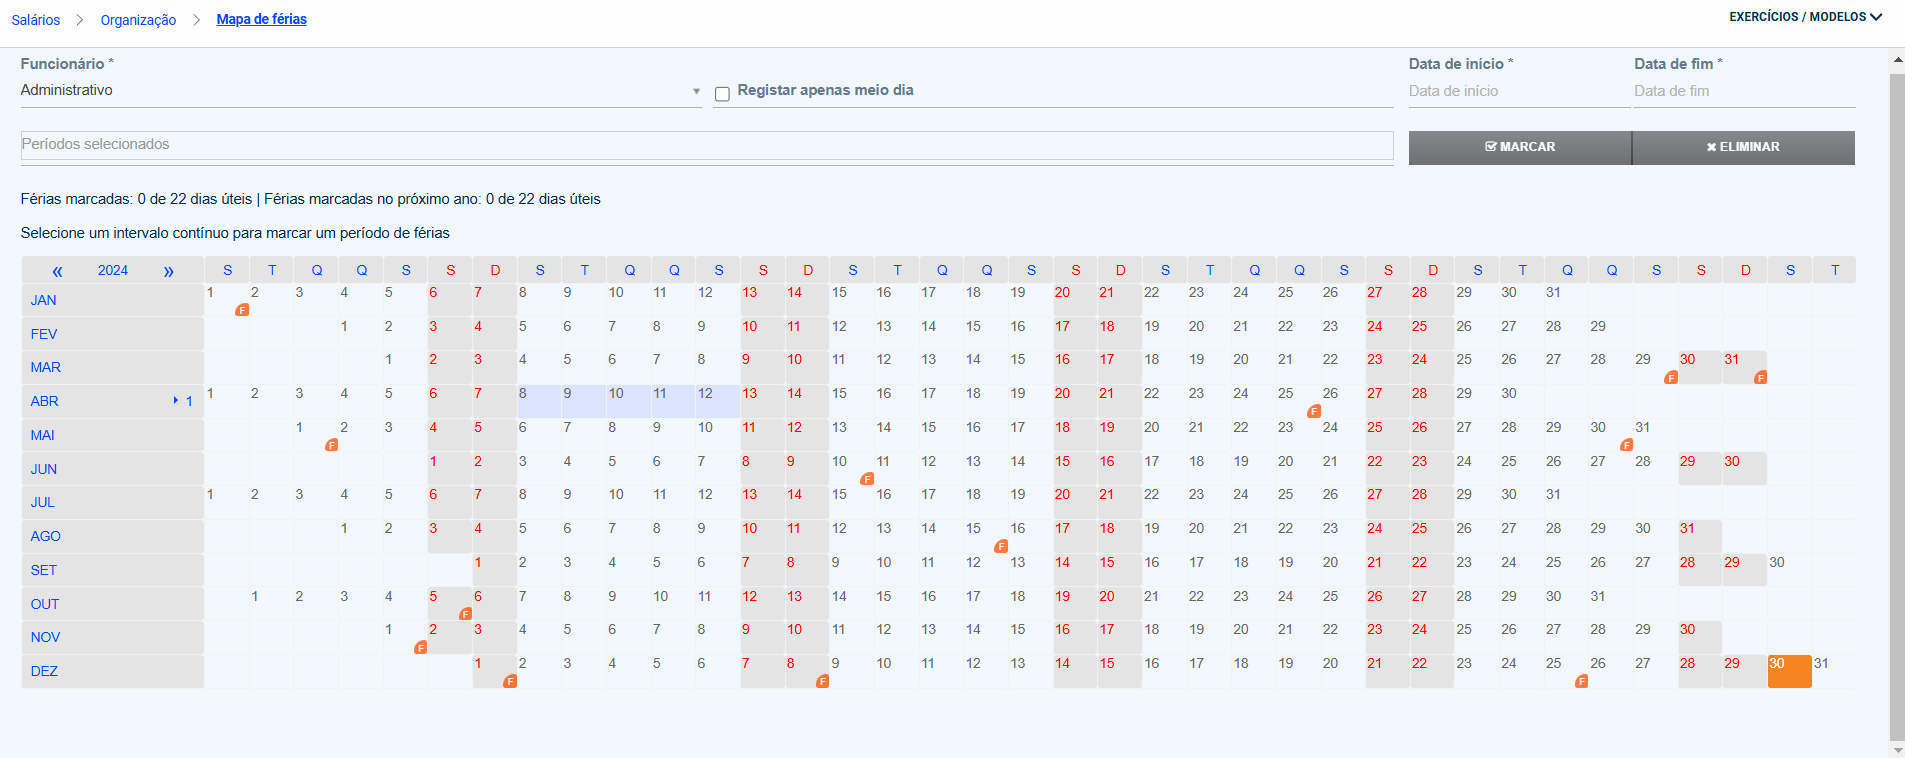This screenshot has height=758, width=1905.
Task: Open the Organização breadcrumb
Action: (138, 20)
